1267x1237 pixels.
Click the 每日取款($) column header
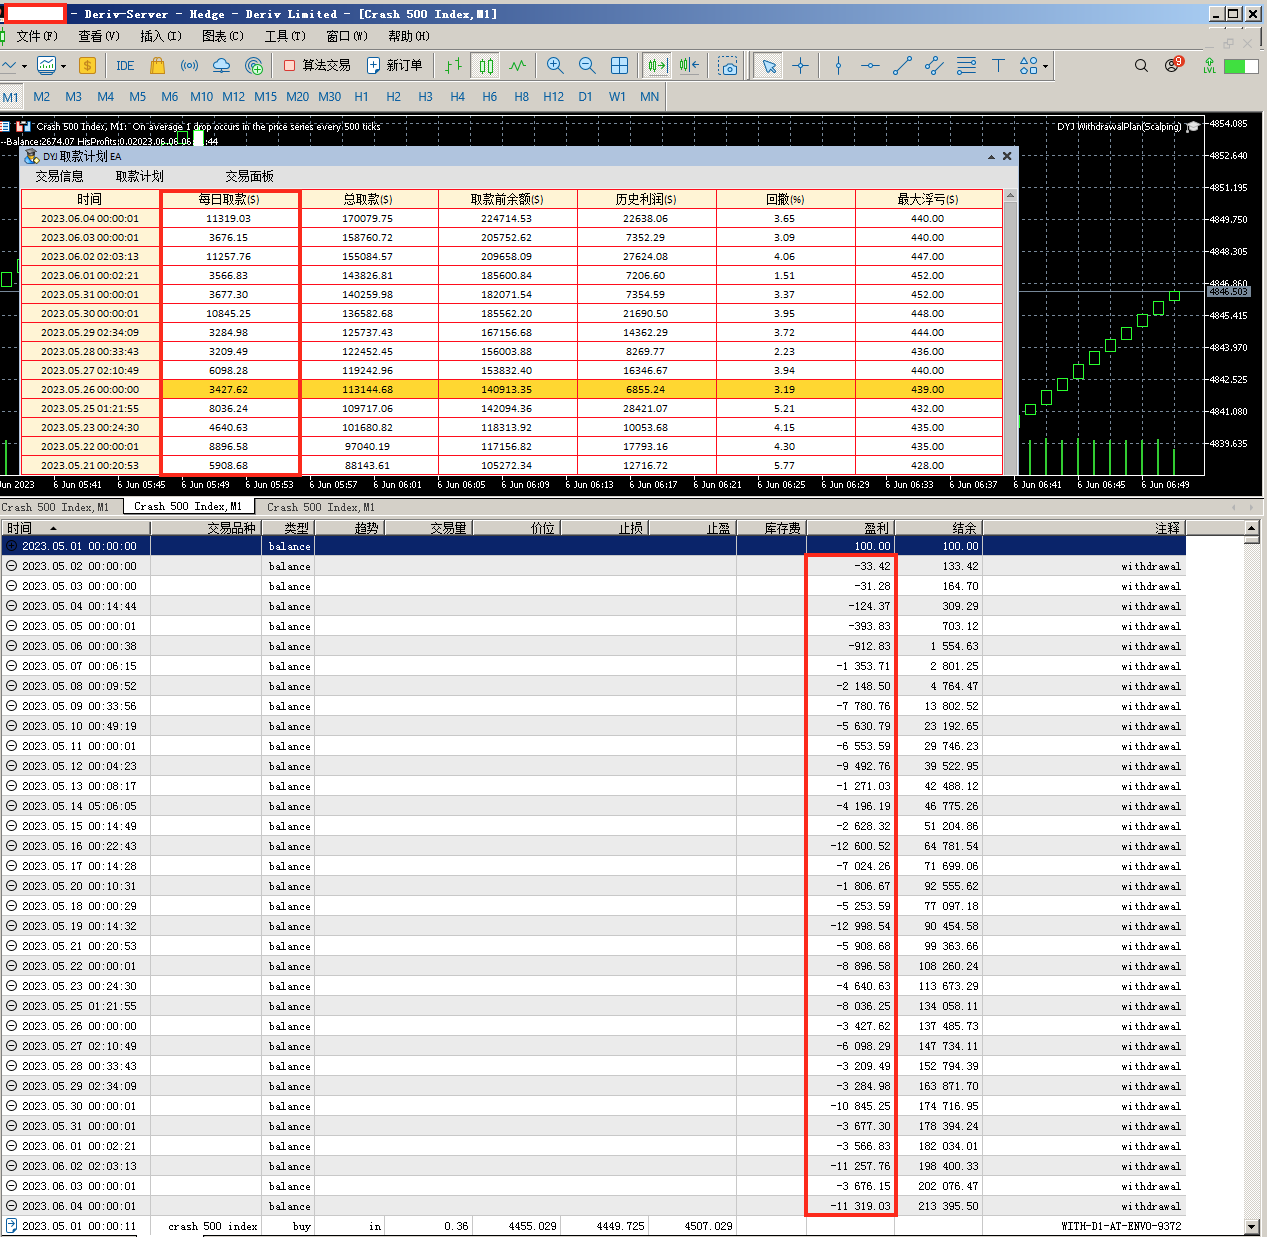(x=229, y=199)
